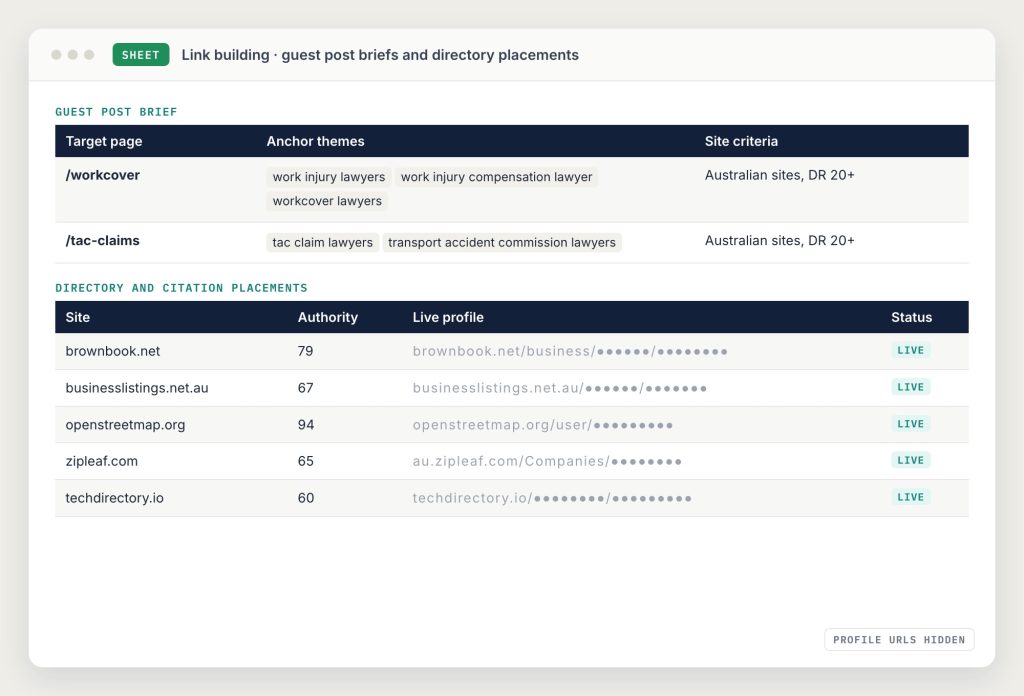The image size is (1024, 696).
Task: Click the LIVE badge for zipleaf.com
Action: [910, 460]
